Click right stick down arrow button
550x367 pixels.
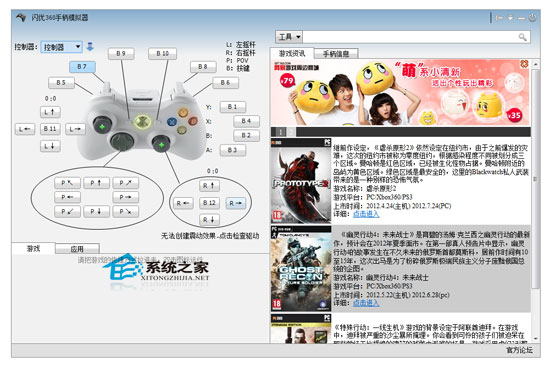tap(209, 220)
